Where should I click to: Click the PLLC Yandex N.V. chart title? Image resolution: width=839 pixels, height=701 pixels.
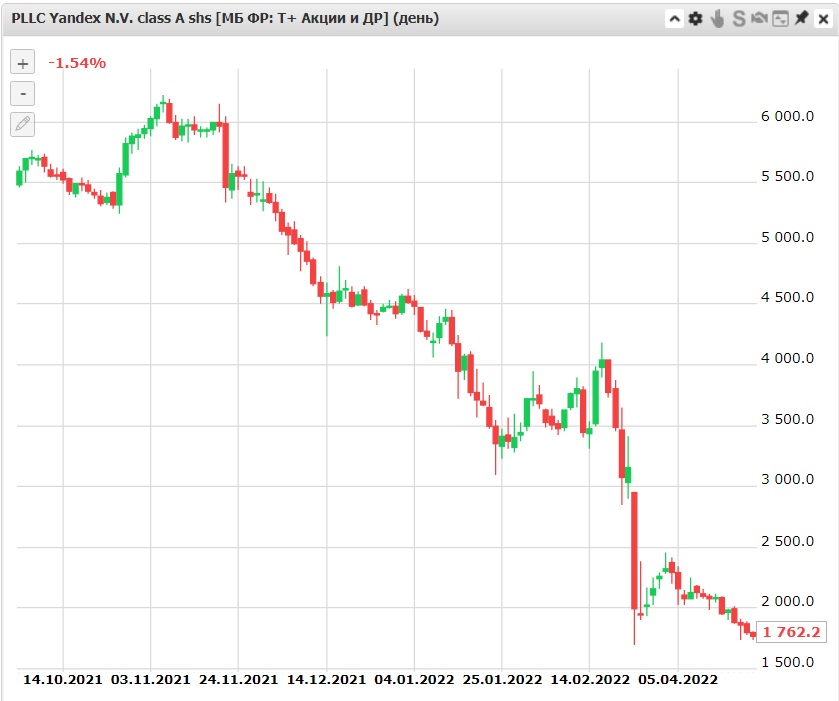pyautogui.click(x=225, y=19)
